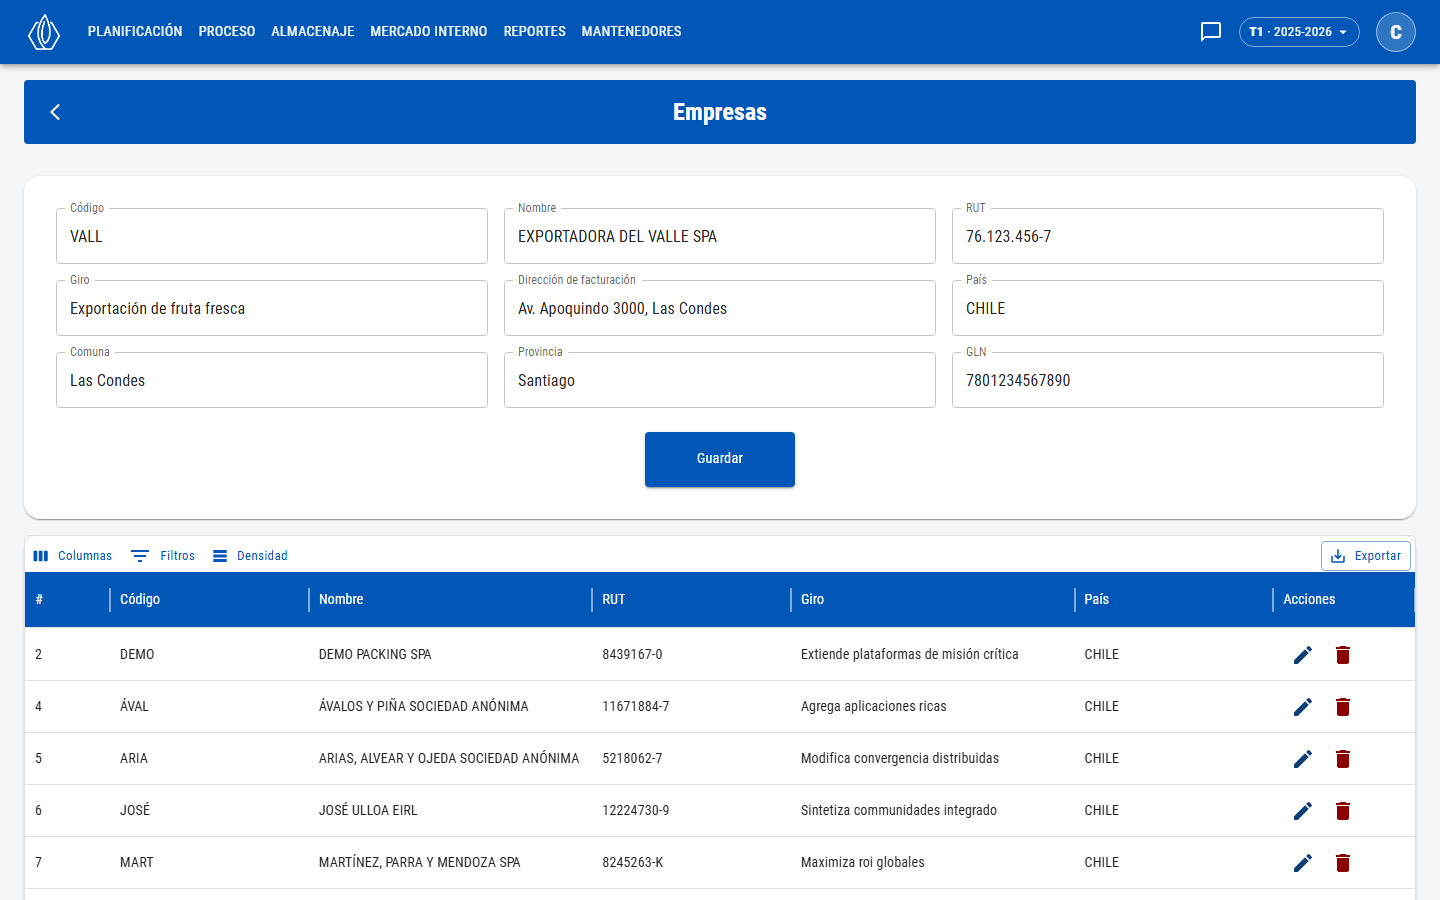Screen dimensions: 1440x900
Task: Focus the Provincia input field
Action: [720, 380]
